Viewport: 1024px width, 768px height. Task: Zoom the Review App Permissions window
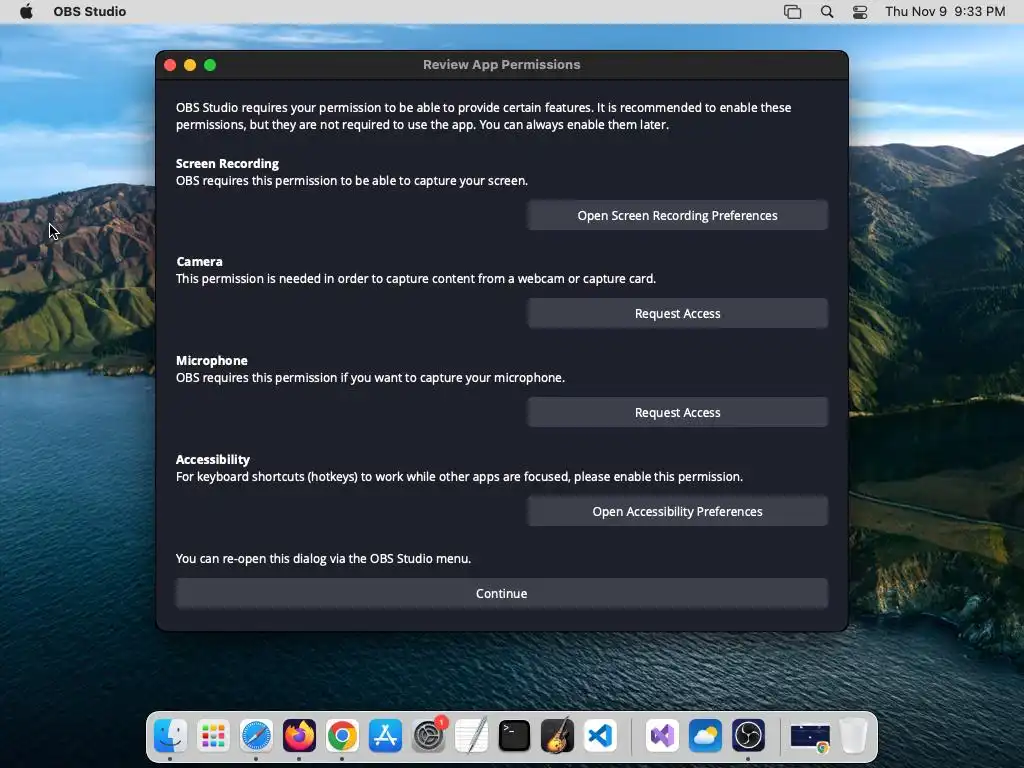click(210, 65)
